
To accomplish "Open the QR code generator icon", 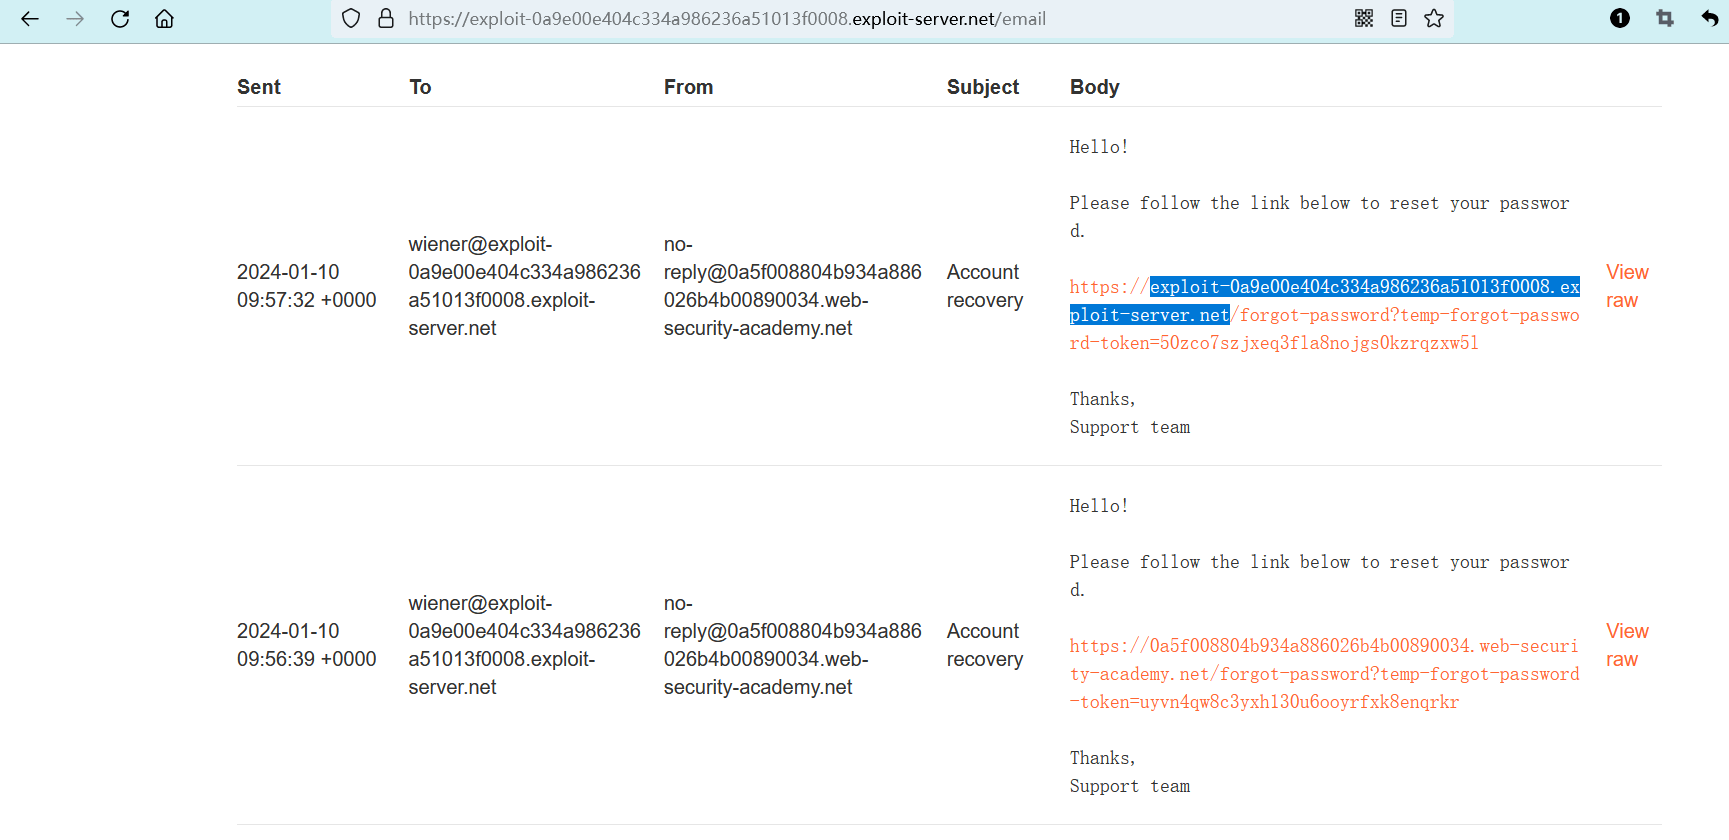I will pos(1364,19).
